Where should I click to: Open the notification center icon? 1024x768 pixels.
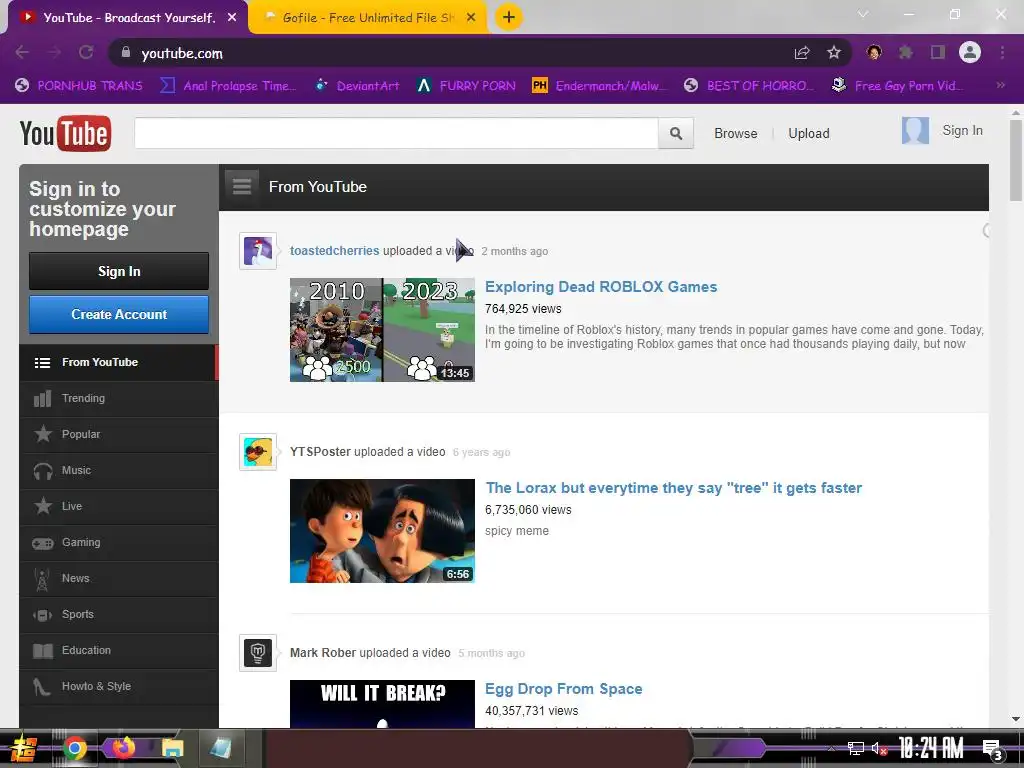click(993, 750)
